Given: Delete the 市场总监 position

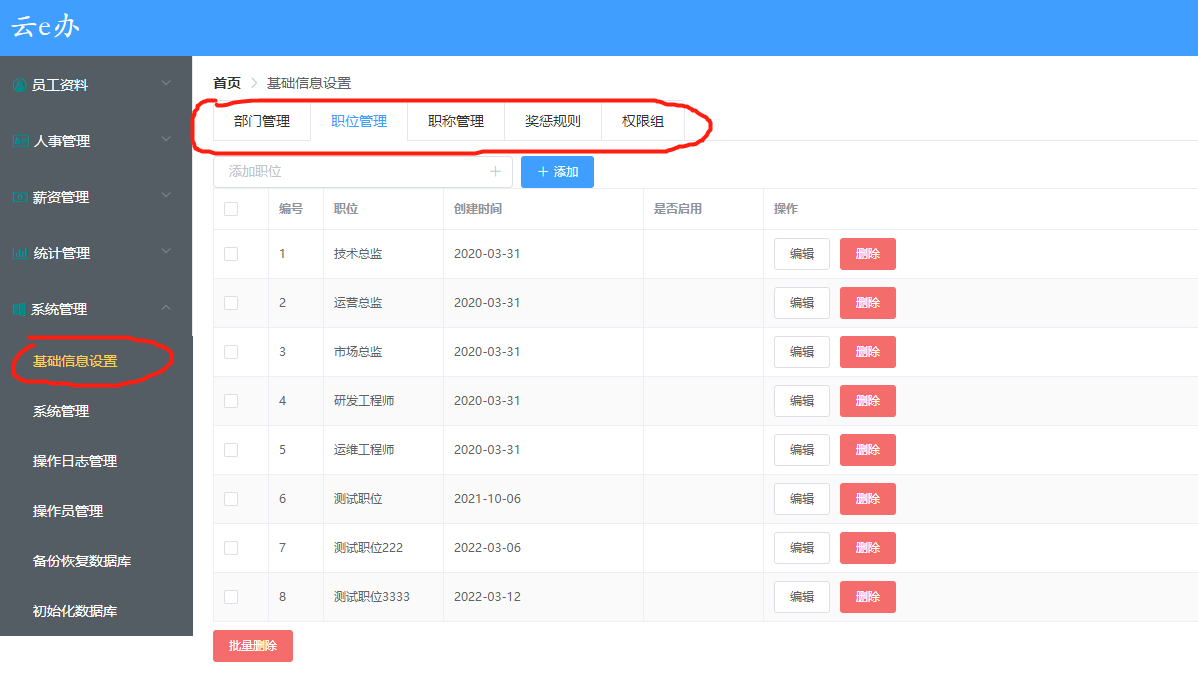Looking at the screenshot, I should tap(868, 351).
